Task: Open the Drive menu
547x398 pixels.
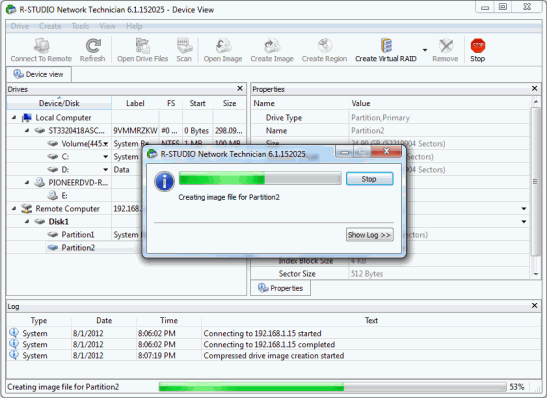Action: 20,26
